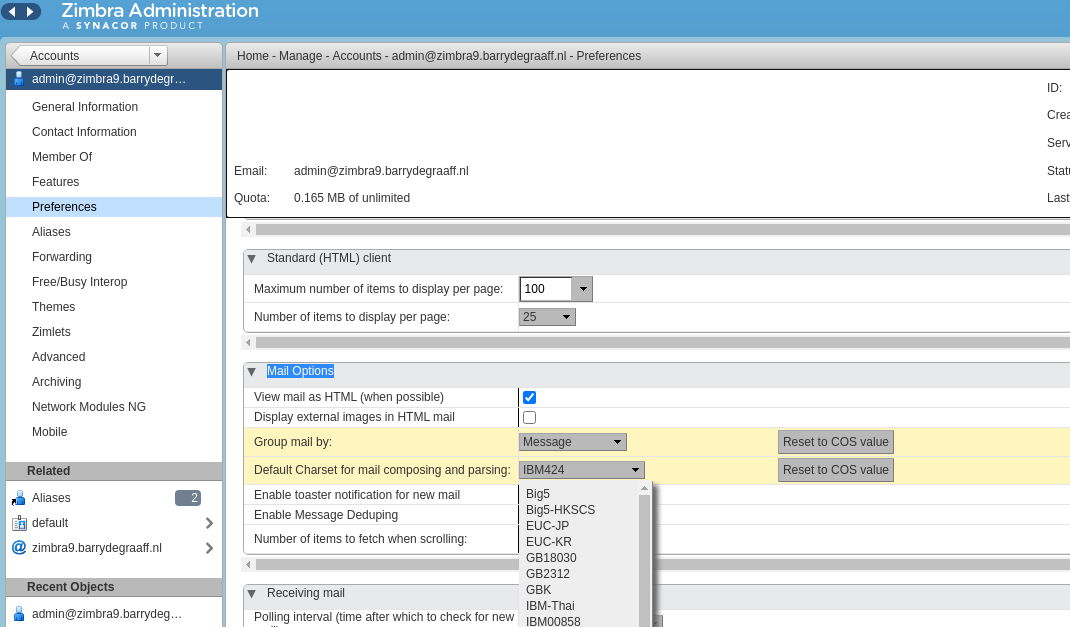1070x627 pixels.
Task: Select the admin account icon in the sidebar header
Action: click(19, 79)
